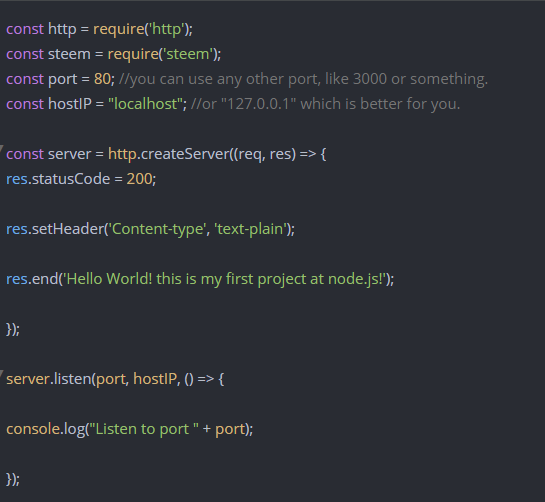The width and height of the screenshot is (545, 502).
Task: Click the "localhost" string value
Action: click(146, 104)
